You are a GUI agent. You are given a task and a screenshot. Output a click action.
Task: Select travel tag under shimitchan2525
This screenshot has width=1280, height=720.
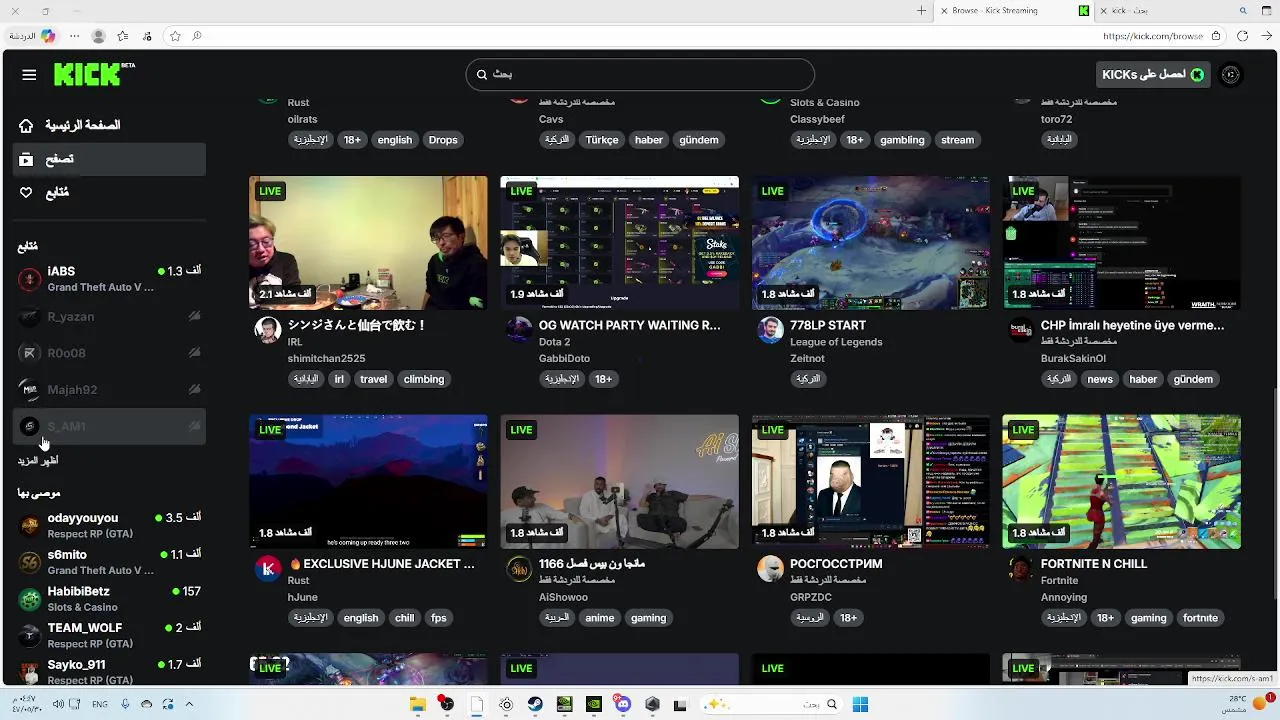(x=373, y=379)
